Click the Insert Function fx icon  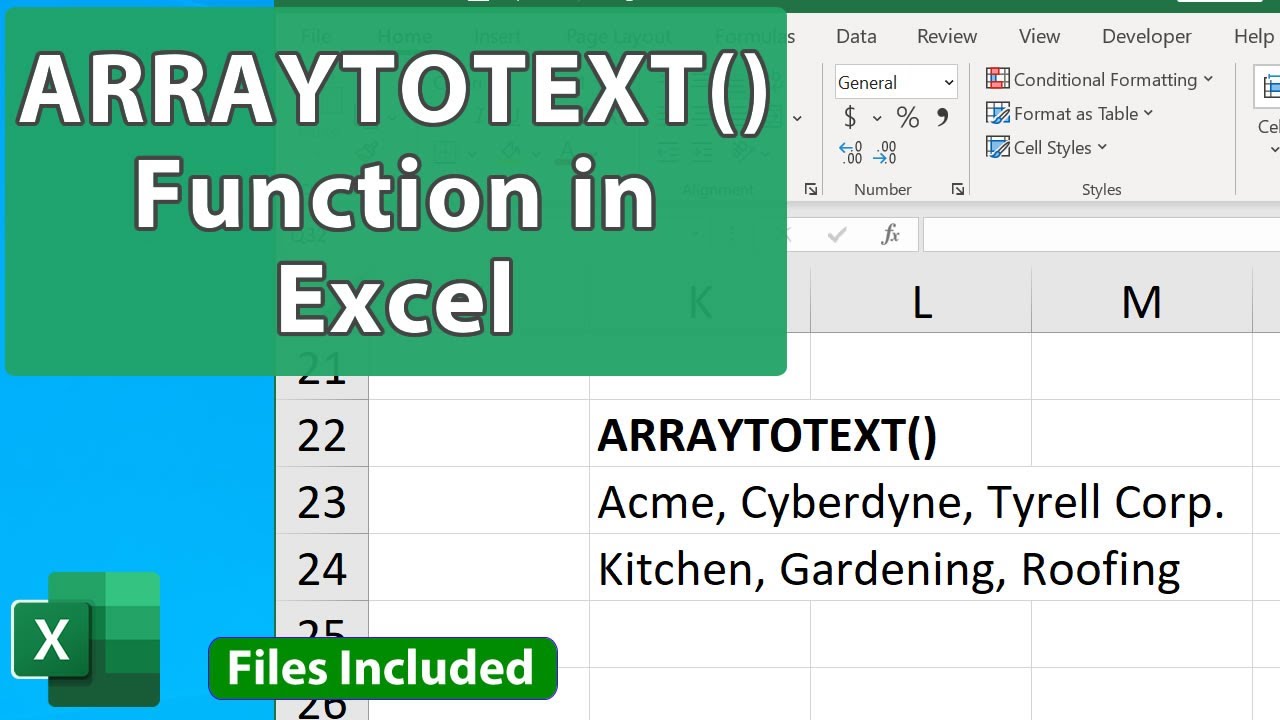coord(890,235)
